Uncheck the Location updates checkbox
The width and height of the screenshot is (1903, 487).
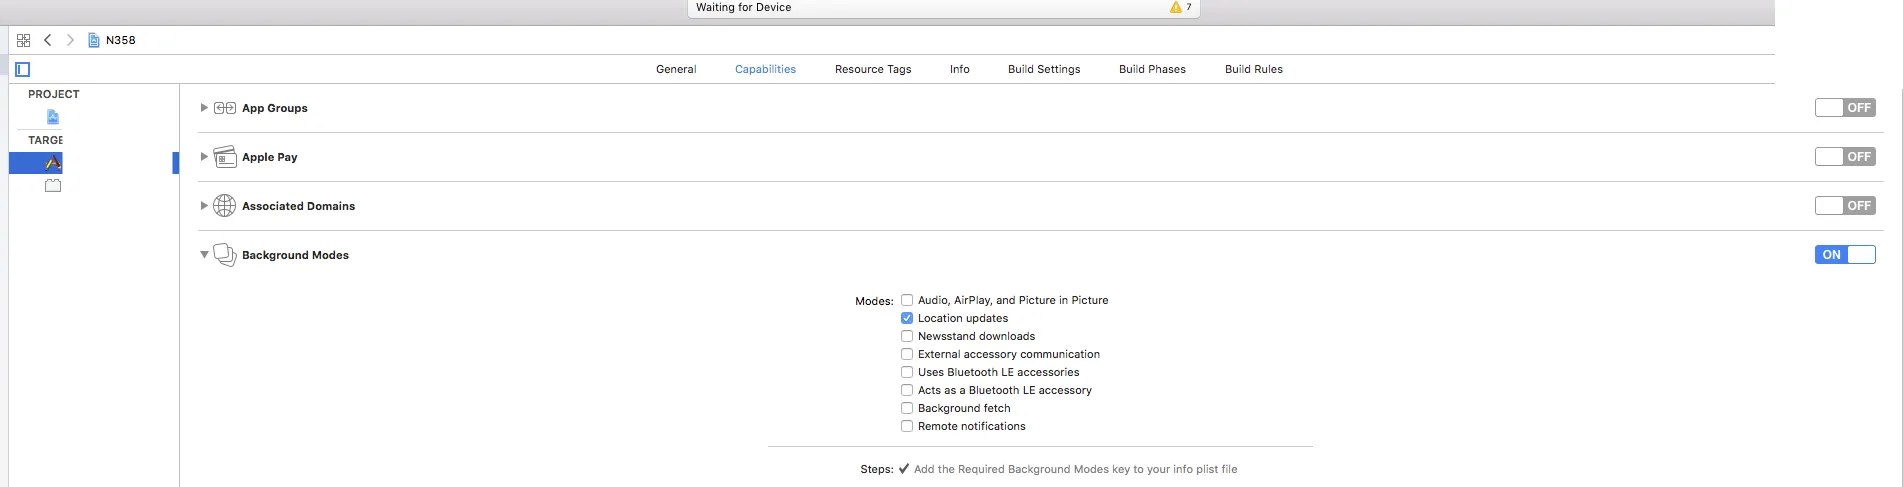point(907,318)
